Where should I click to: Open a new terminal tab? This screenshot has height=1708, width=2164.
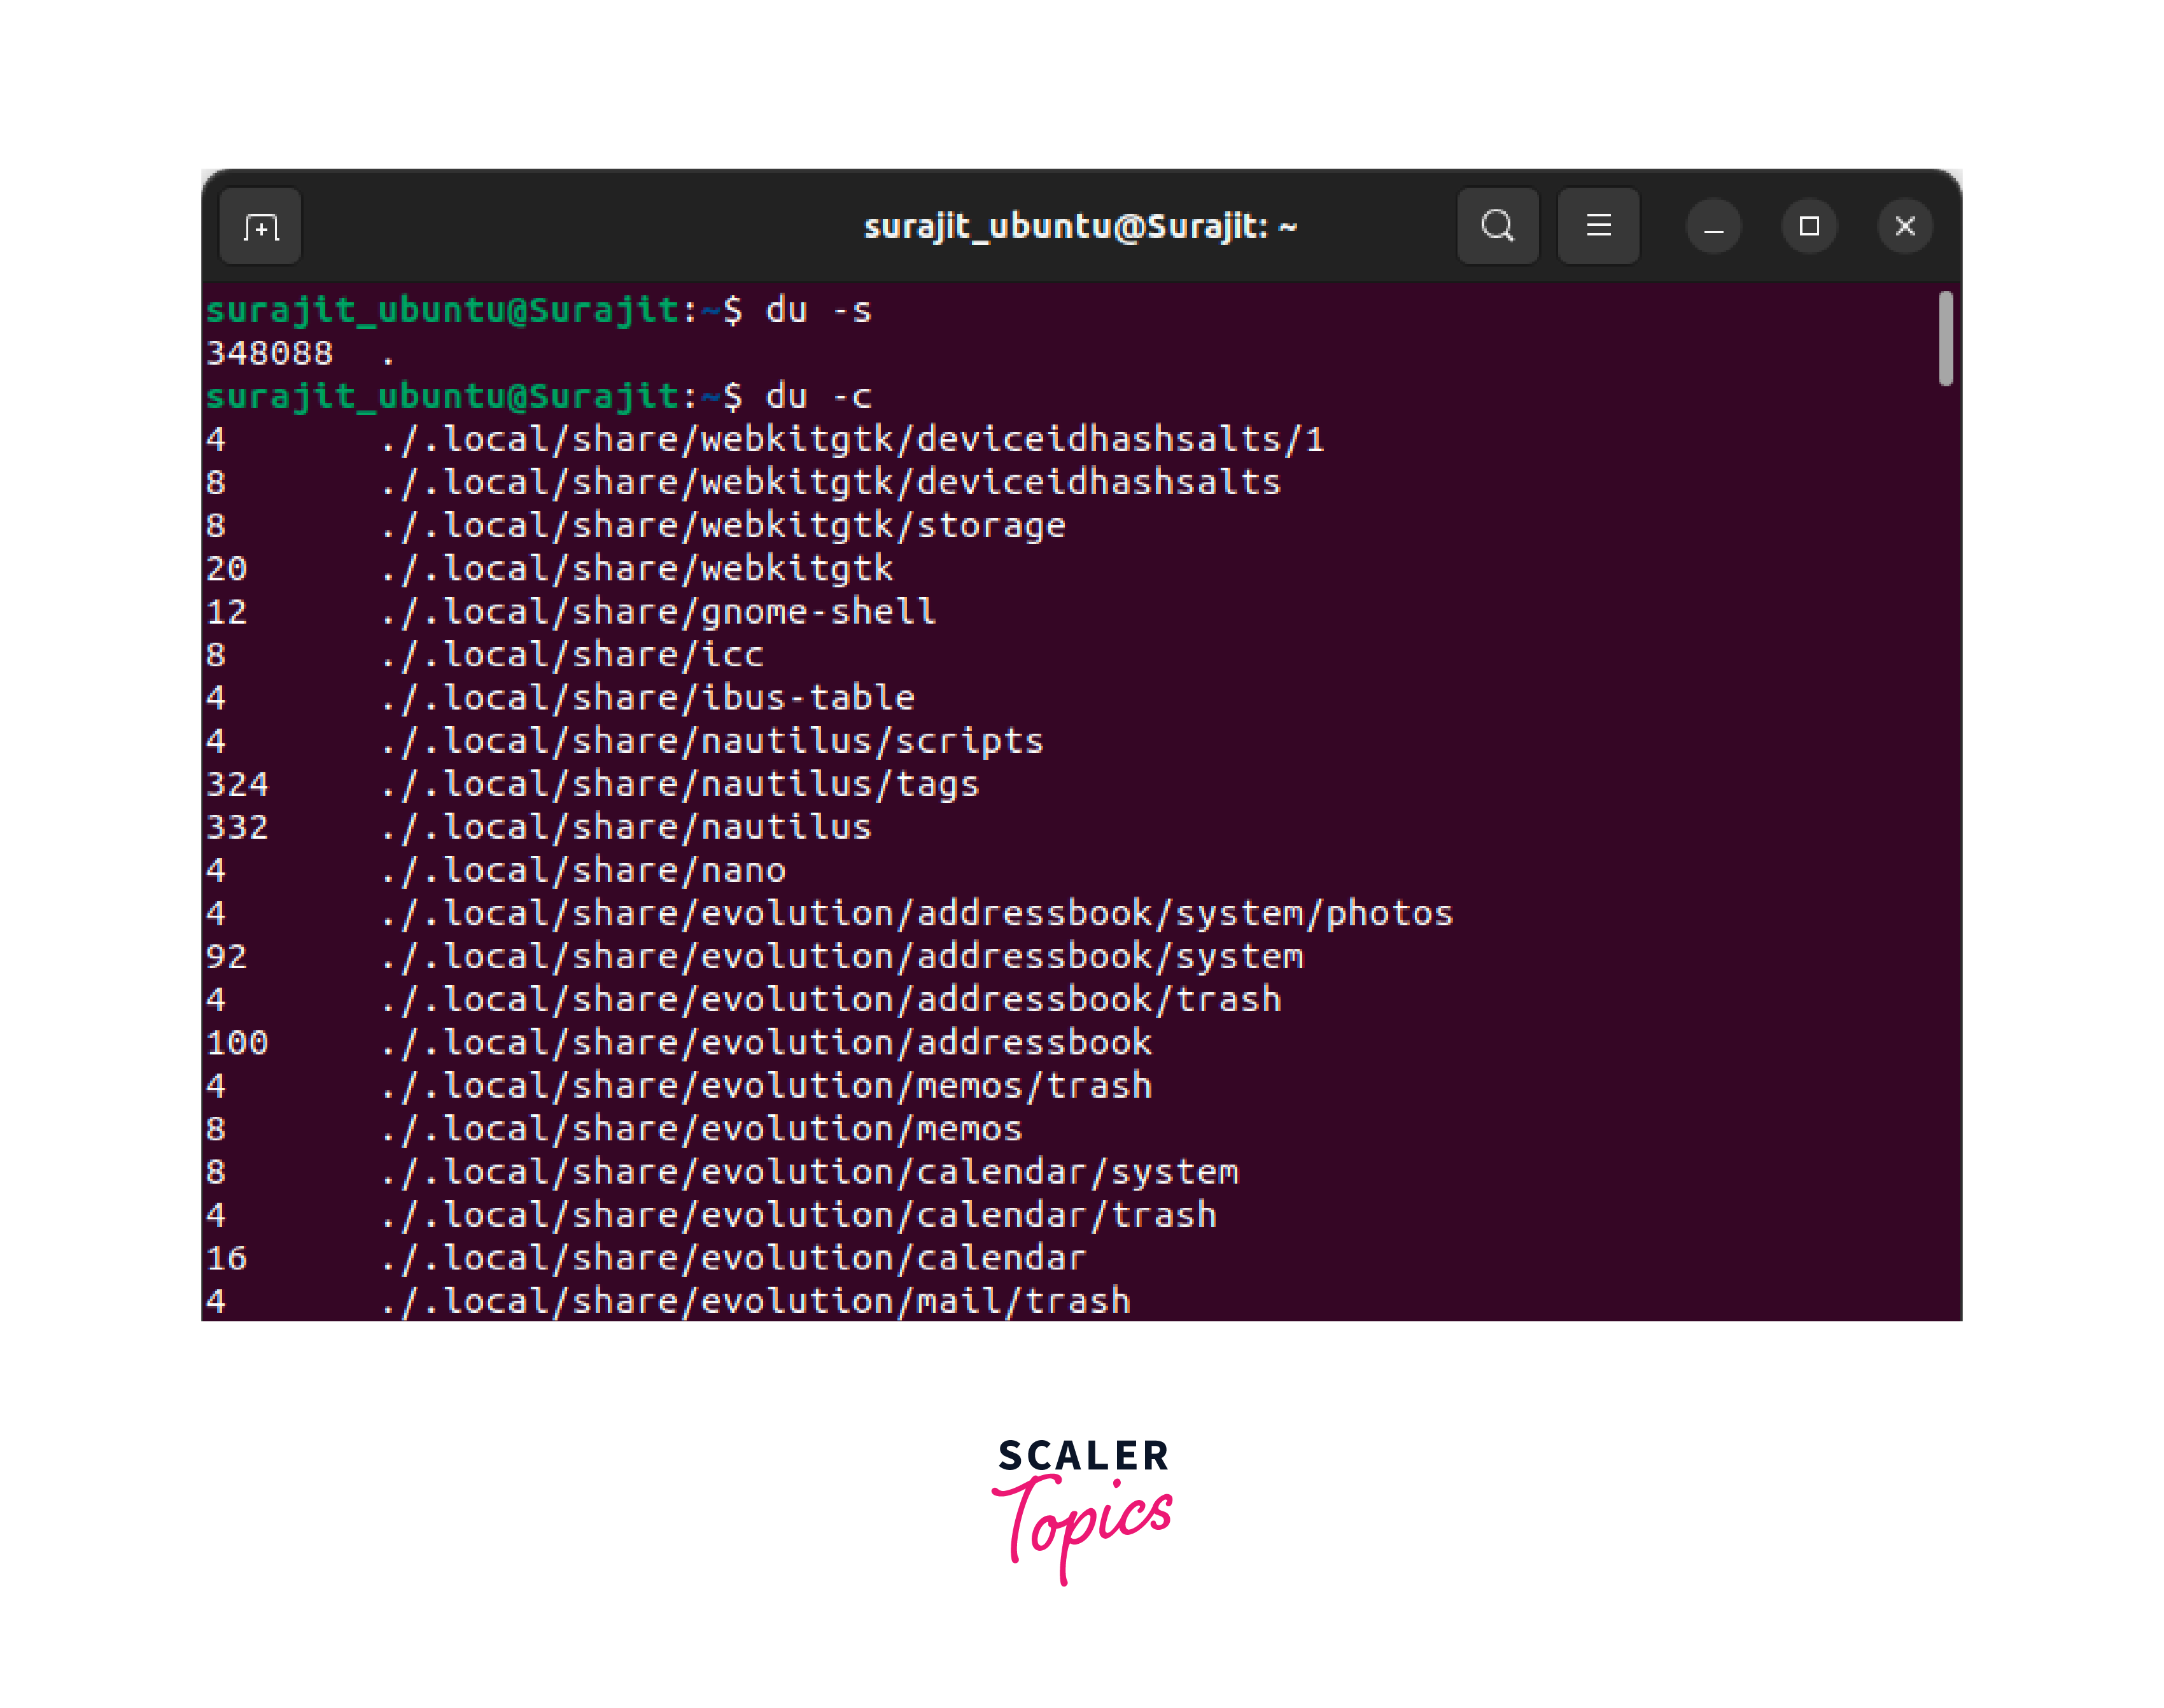(x=260, y=227)
